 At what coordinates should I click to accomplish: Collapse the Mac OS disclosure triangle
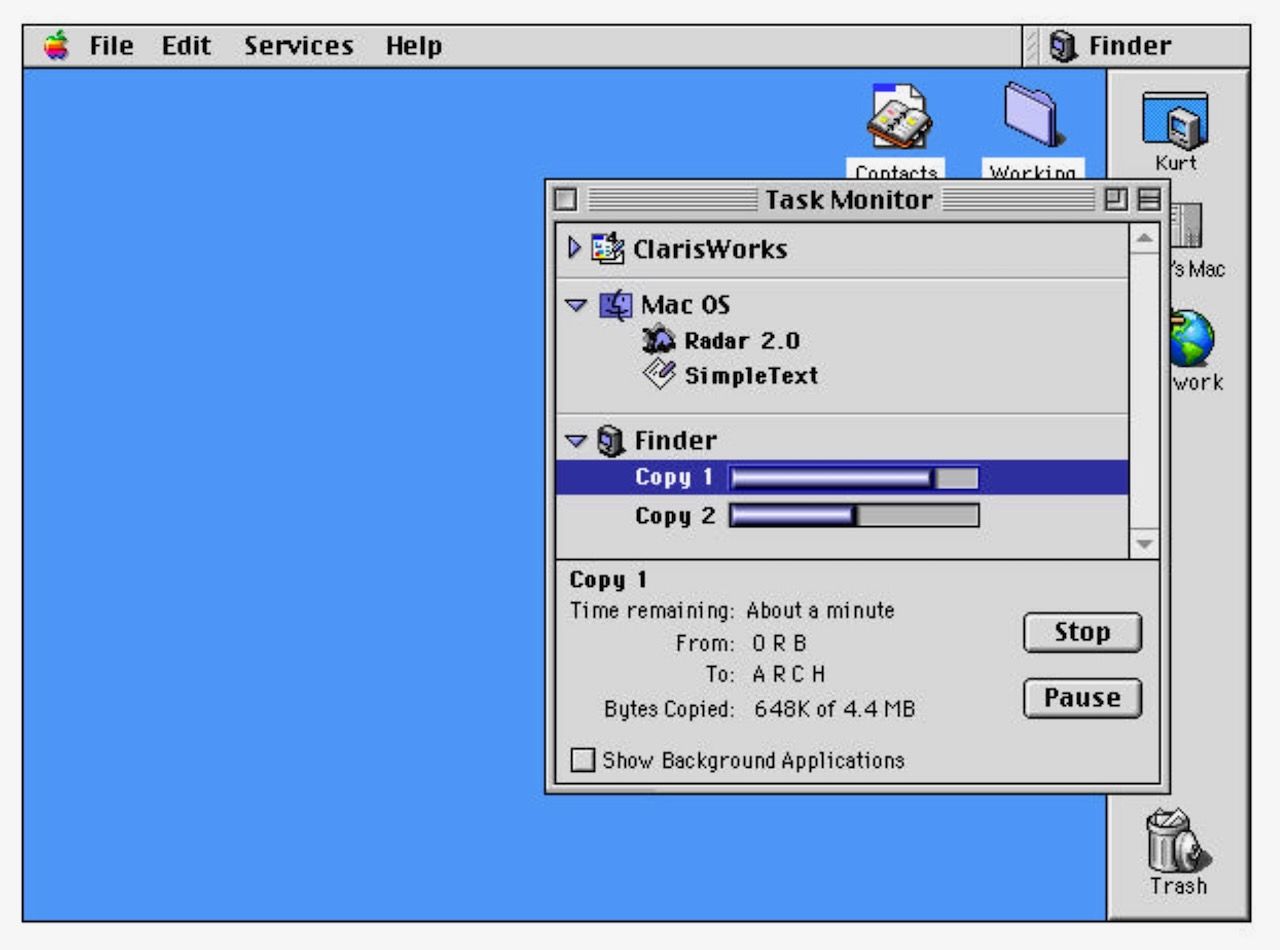point(576,304)
